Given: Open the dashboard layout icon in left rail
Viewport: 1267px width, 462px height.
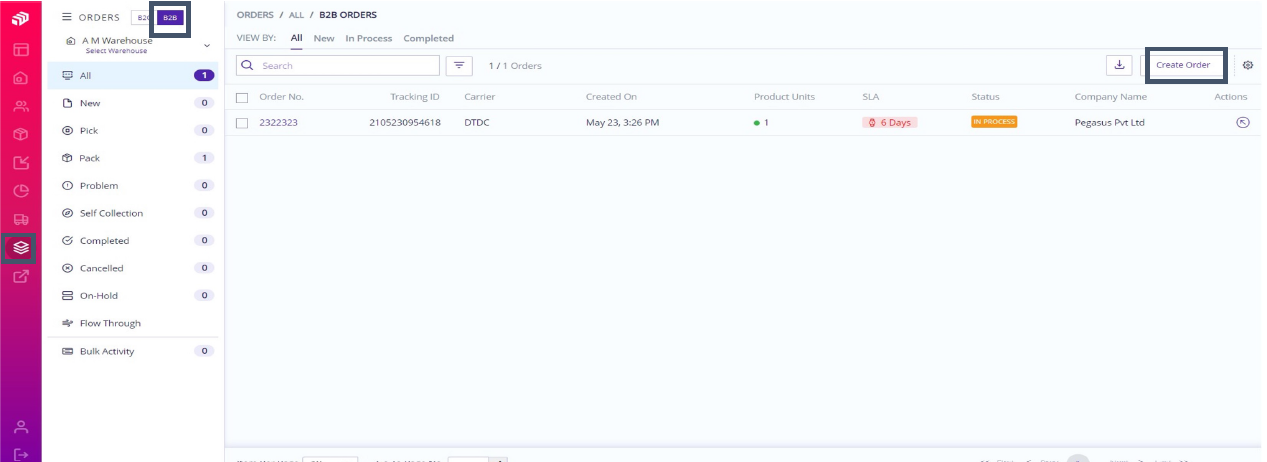Looking at the screenshot, I should (x=20, y=48).
